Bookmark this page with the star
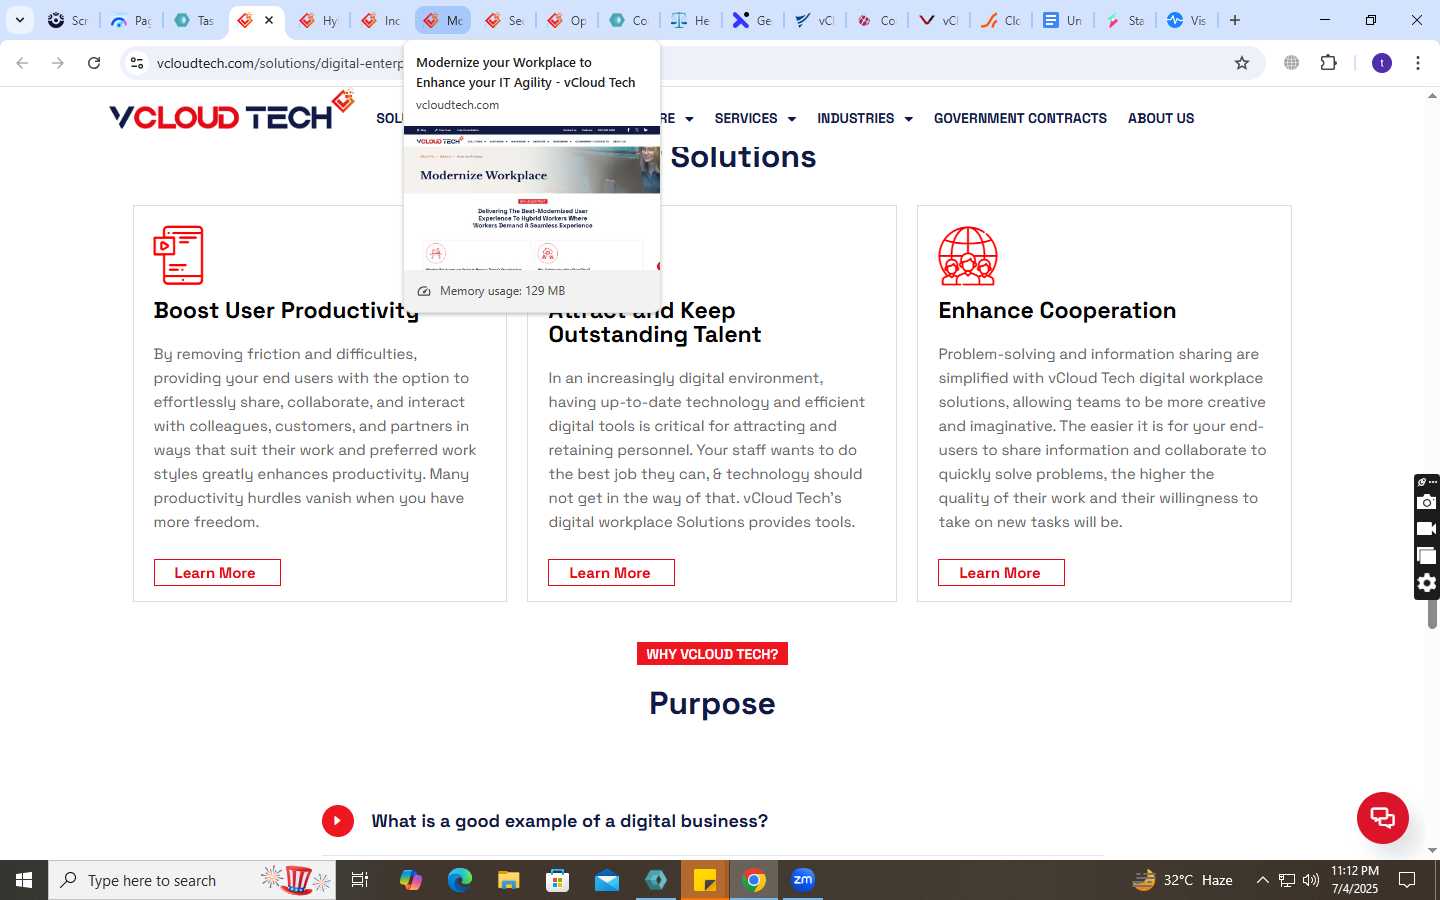The image size is (1440, 900). 1242,63
